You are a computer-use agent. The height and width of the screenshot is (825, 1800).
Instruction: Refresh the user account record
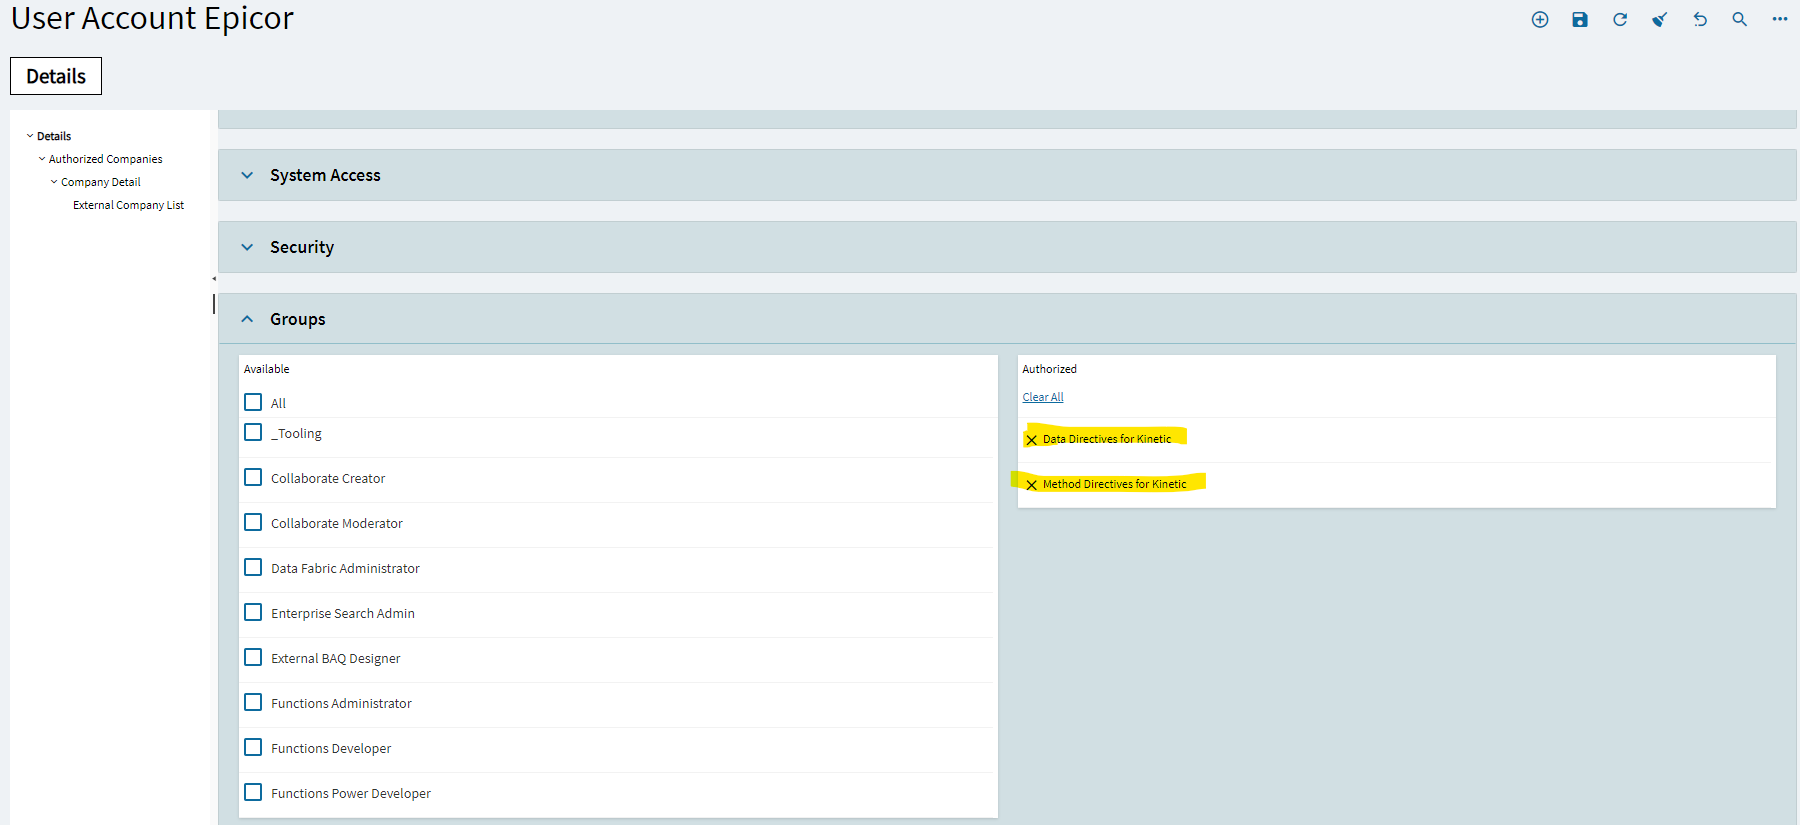pos(1620,20)
